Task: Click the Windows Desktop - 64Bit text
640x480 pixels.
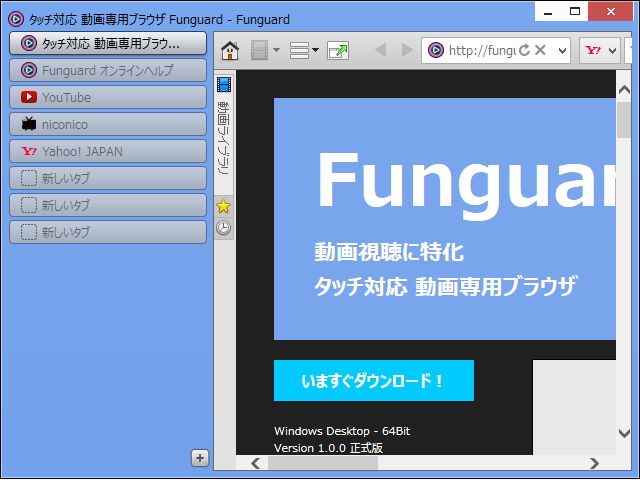Action: 342,431
